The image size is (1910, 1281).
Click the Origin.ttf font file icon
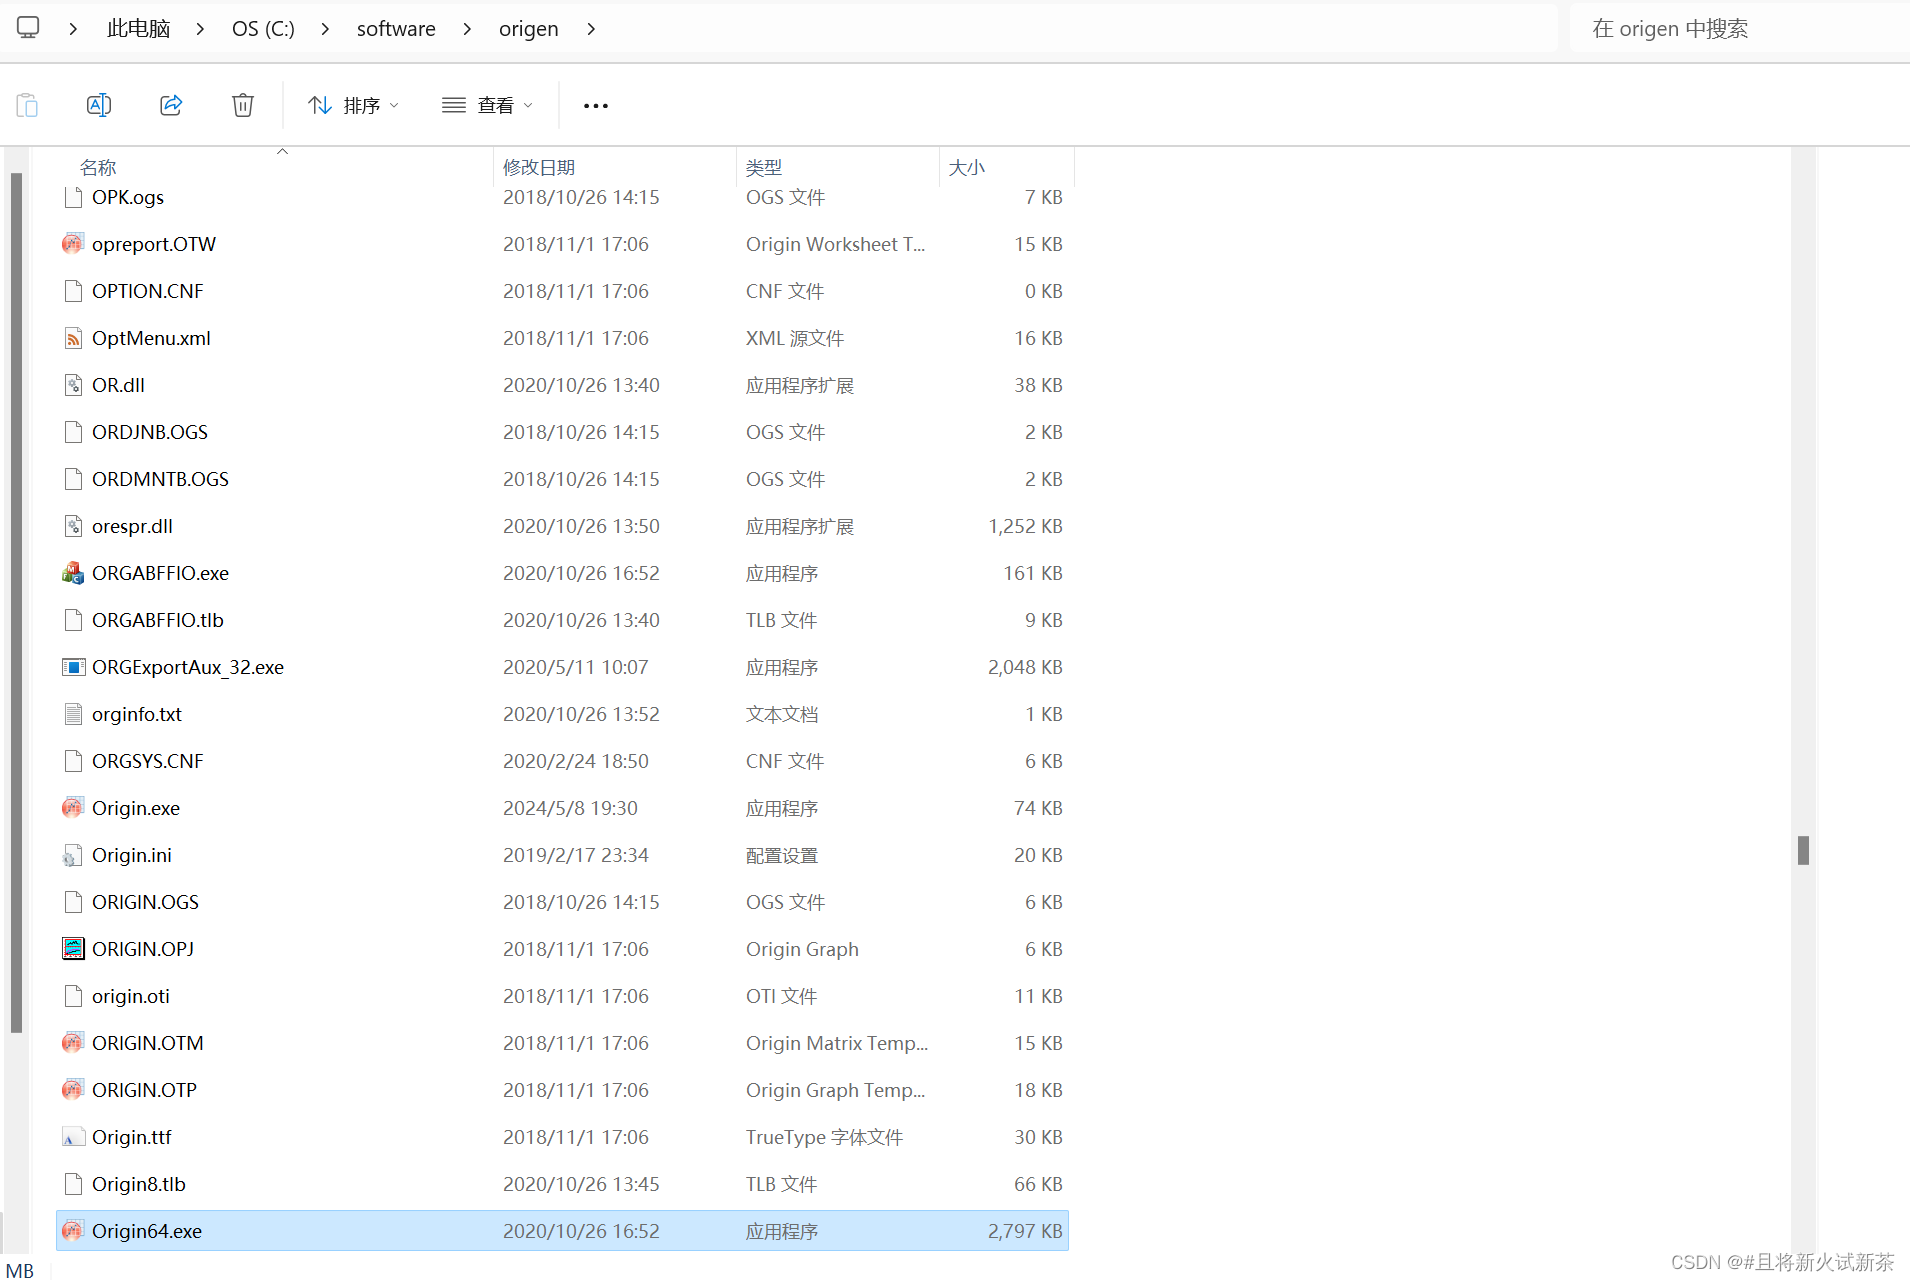click(73, 1137)
